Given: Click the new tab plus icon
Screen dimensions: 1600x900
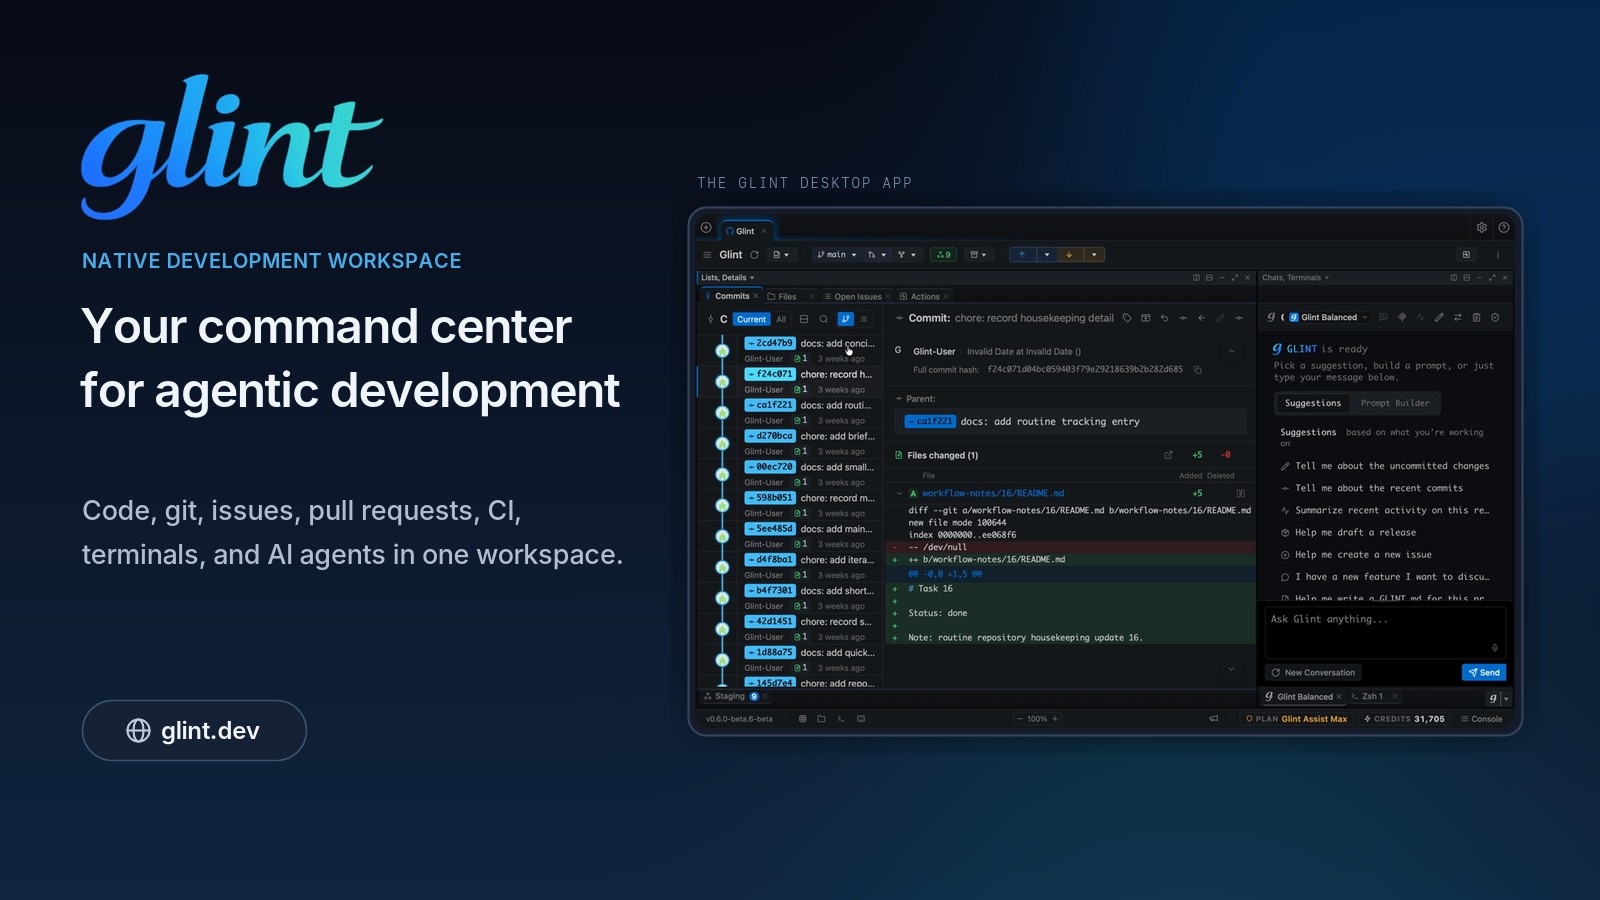Looking at the screenshot, I should tap(706, 228).
